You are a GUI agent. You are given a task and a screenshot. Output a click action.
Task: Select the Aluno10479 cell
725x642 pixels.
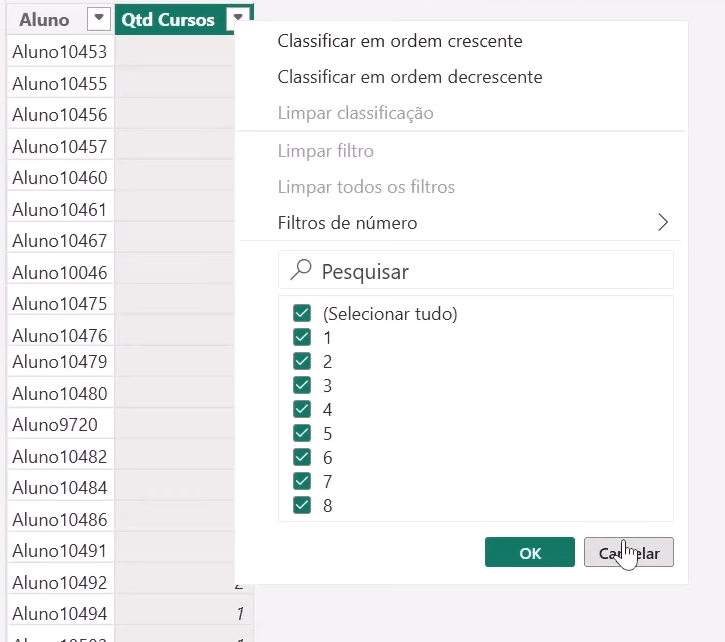[60, 362]
